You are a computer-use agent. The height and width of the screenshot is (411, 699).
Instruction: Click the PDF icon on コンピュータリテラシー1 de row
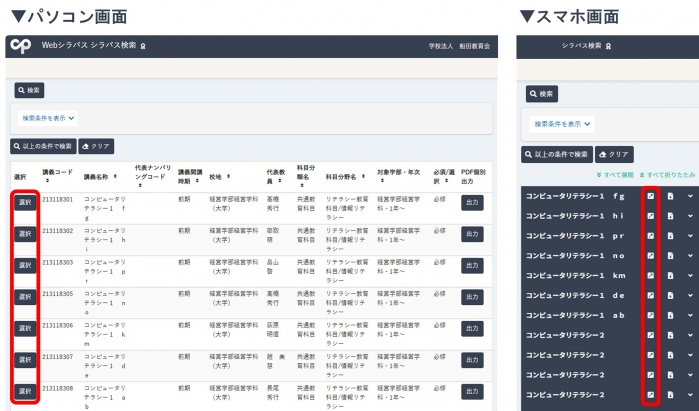(x=670, y=295)
